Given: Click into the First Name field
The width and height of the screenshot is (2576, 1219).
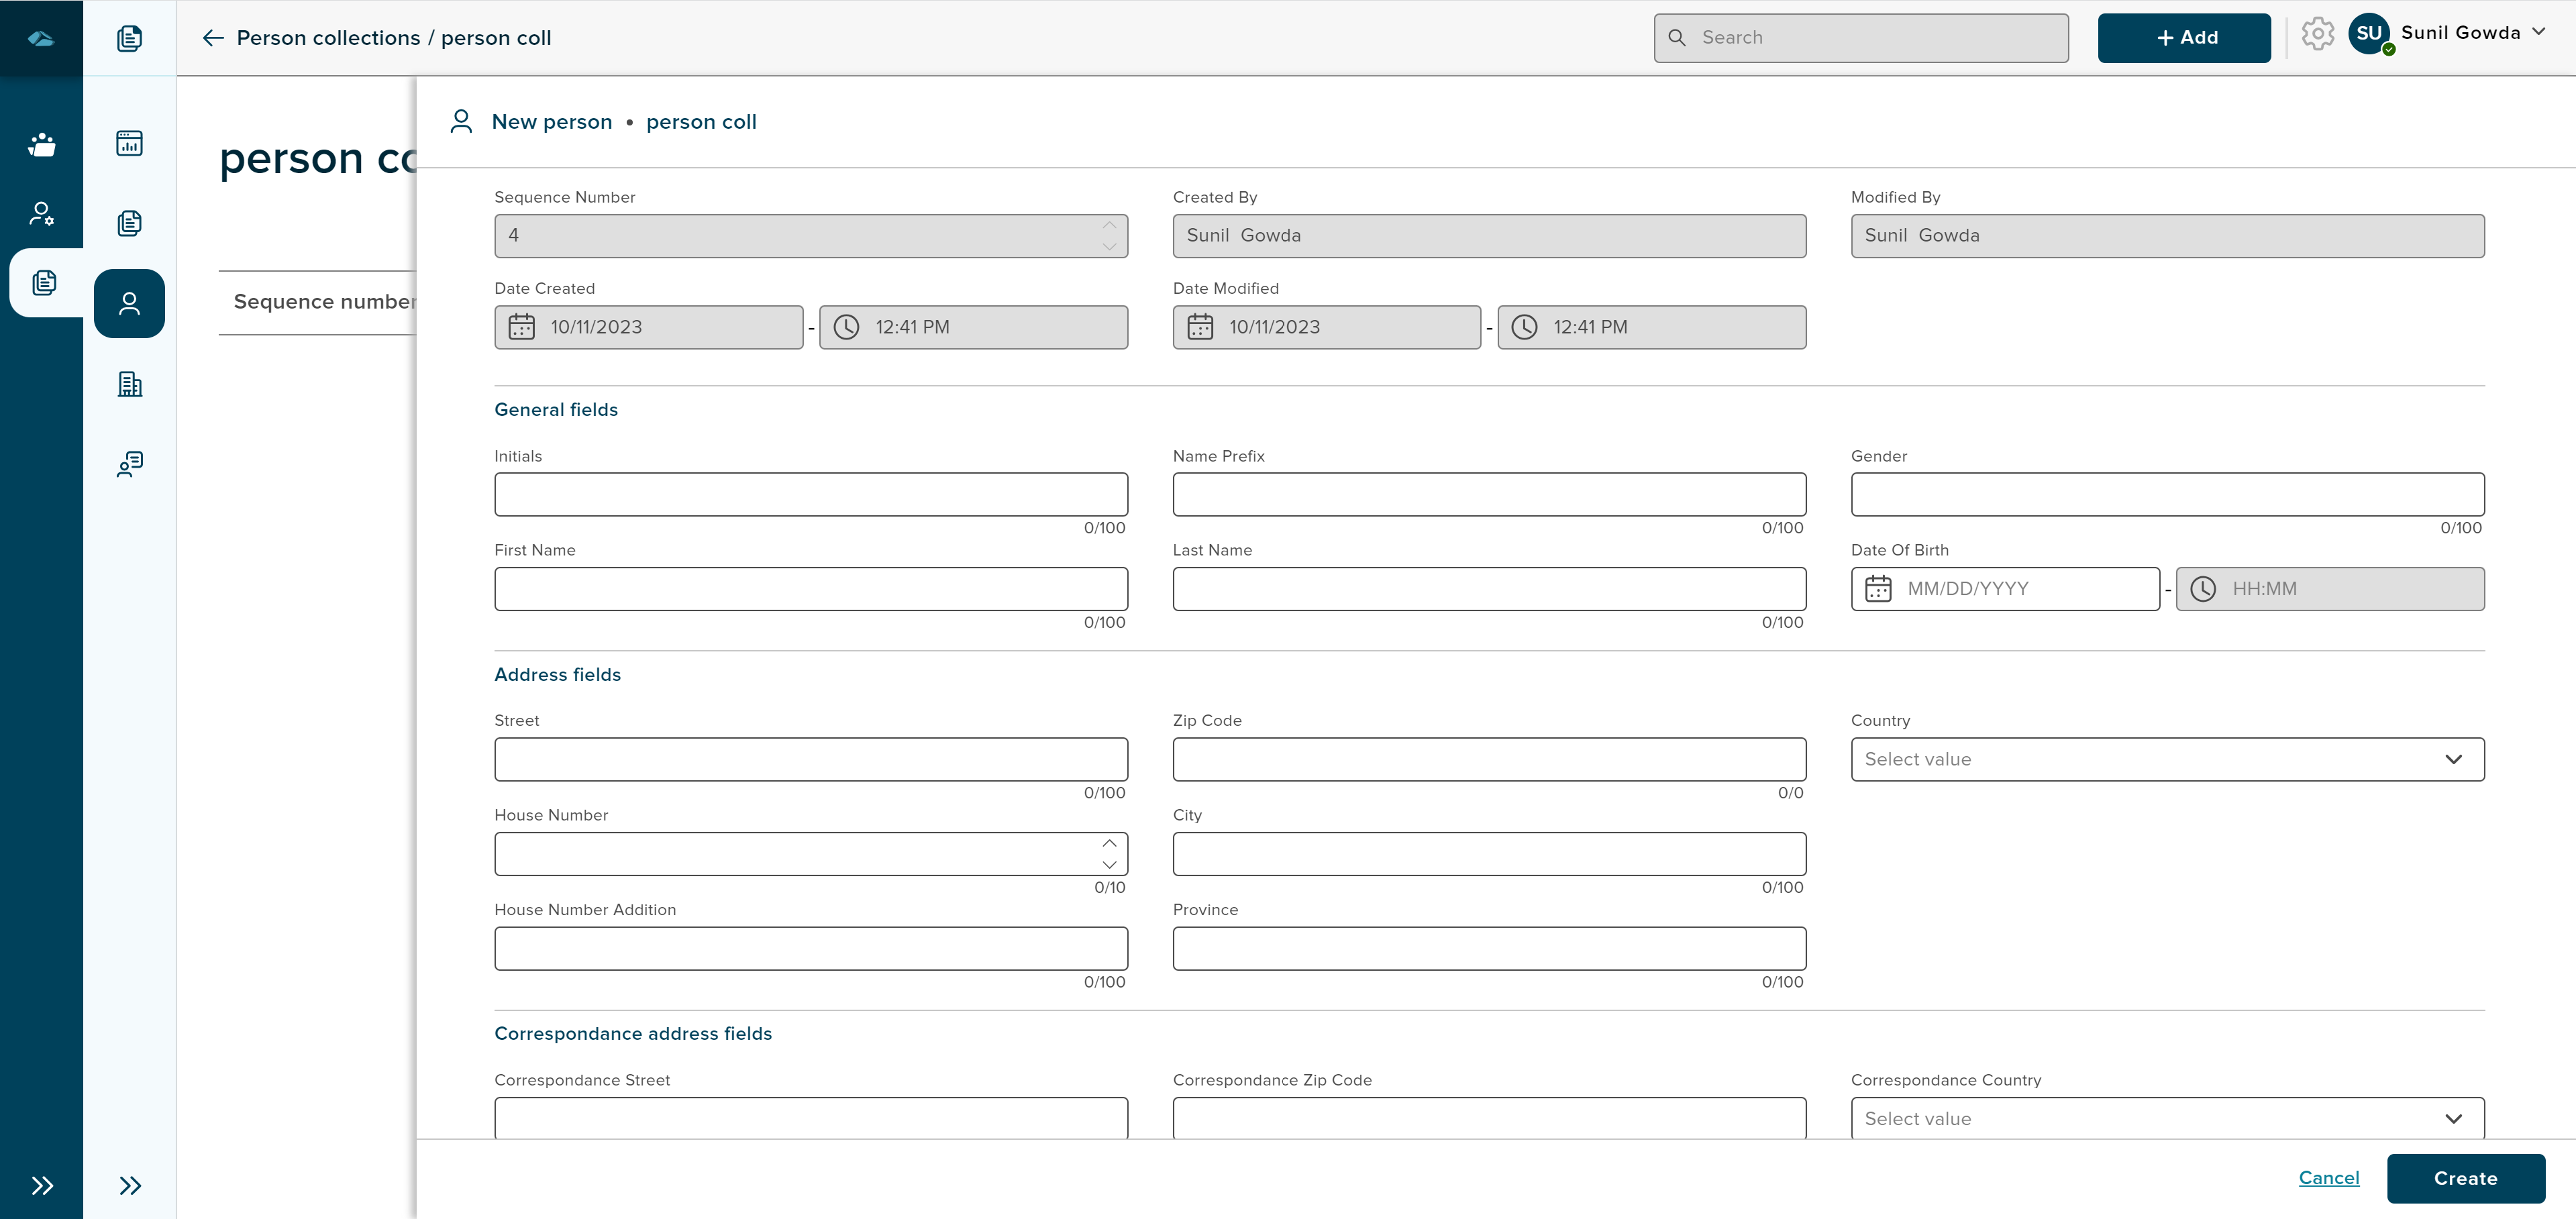Looking at the screenshot, I should [810, 589].
